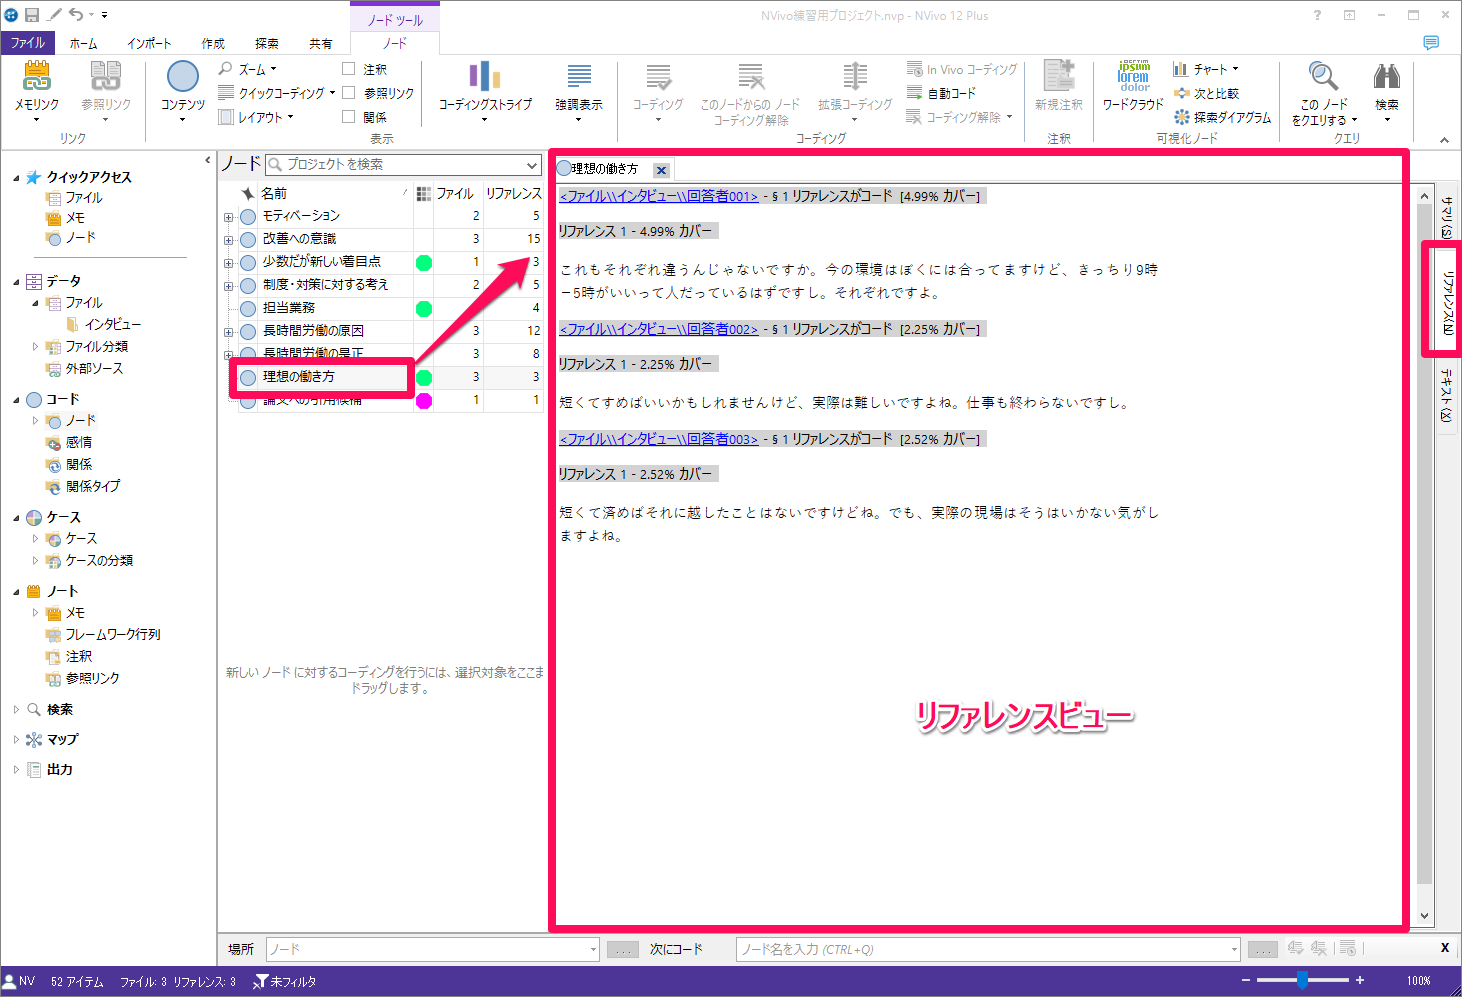Check the 関係 checkbox in ribbon
The image size is (1462, 997).
point(349,117)
